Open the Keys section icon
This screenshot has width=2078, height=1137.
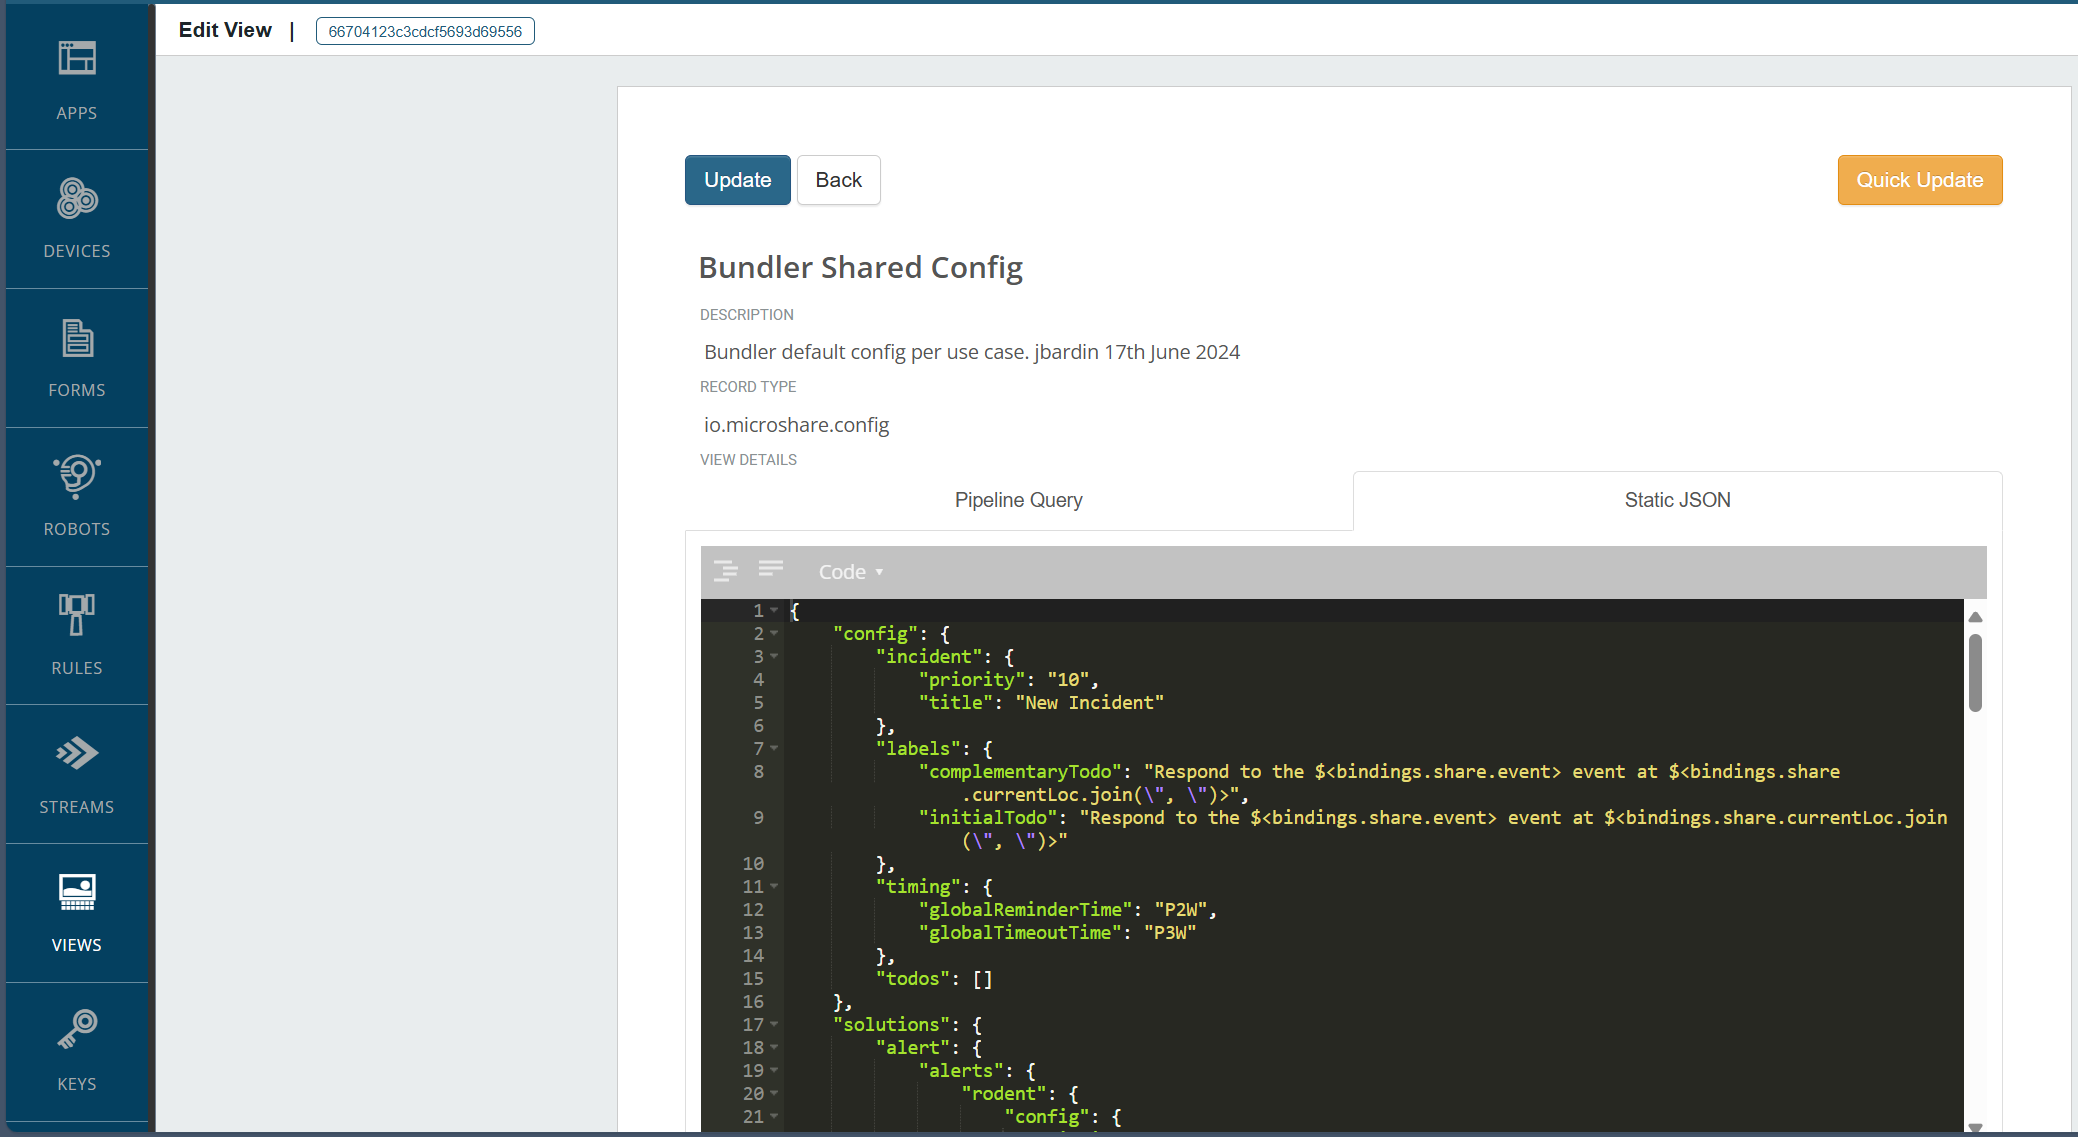click(x=77, y=1029)
